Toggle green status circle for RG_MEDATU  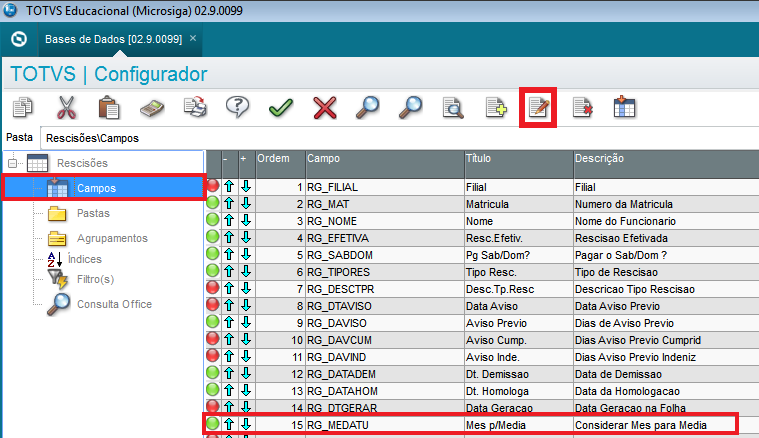pyautogui.click(x=213, y=423)
